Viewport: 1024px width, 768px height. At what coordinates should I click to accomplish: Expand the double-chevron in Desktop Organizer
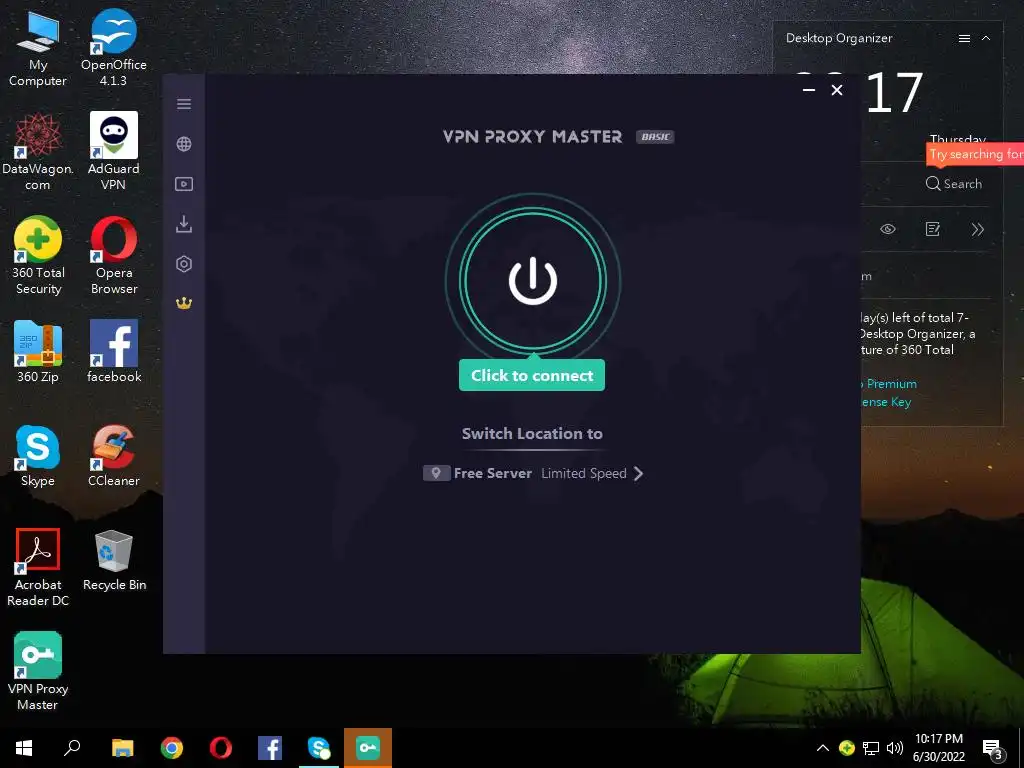tap(978, 229)
